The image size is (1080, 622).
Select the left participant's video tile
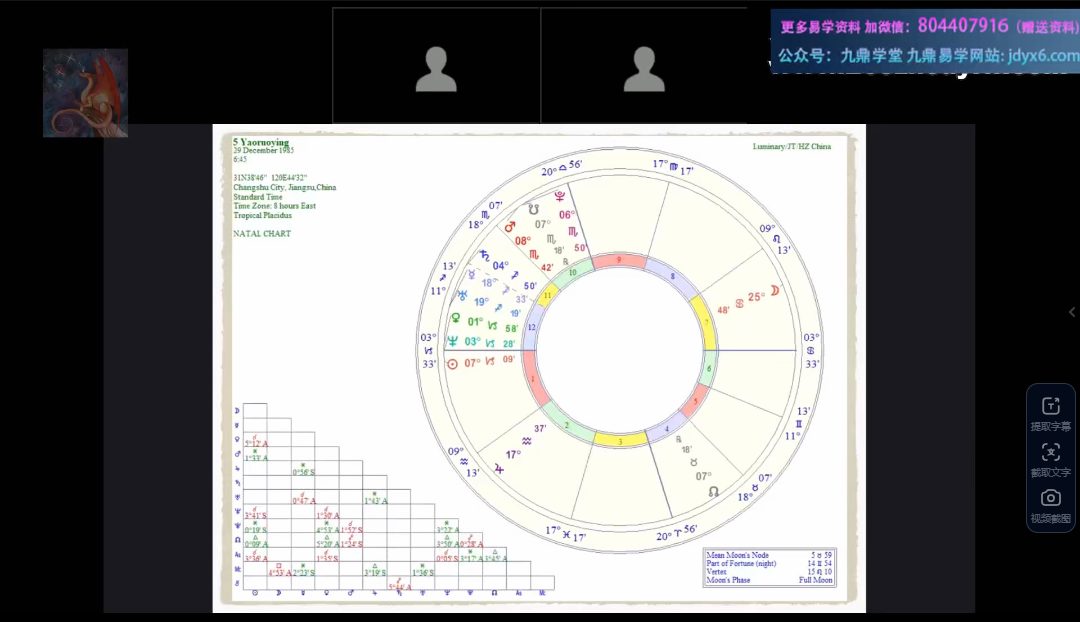pos(436,67)
